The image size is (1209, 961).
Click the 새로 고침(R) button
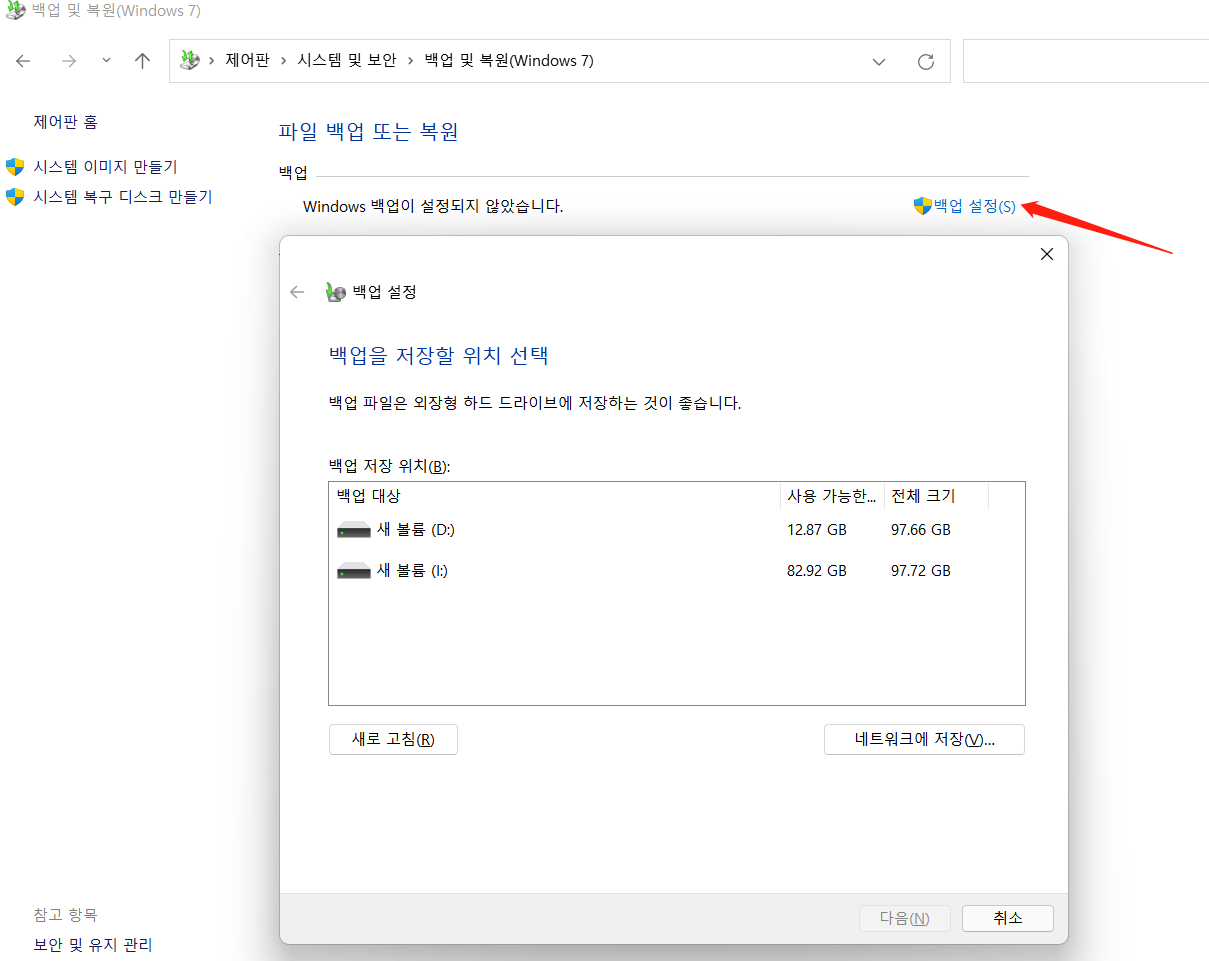pyautogui.click(x=393, y=739)
